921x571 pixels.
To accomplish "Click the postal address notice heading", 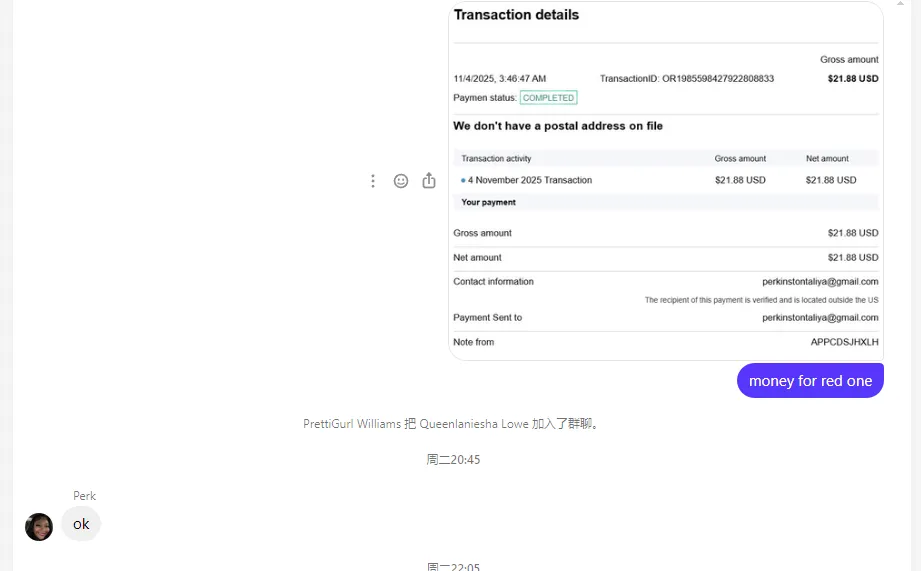I will click(x=557, y=126).
